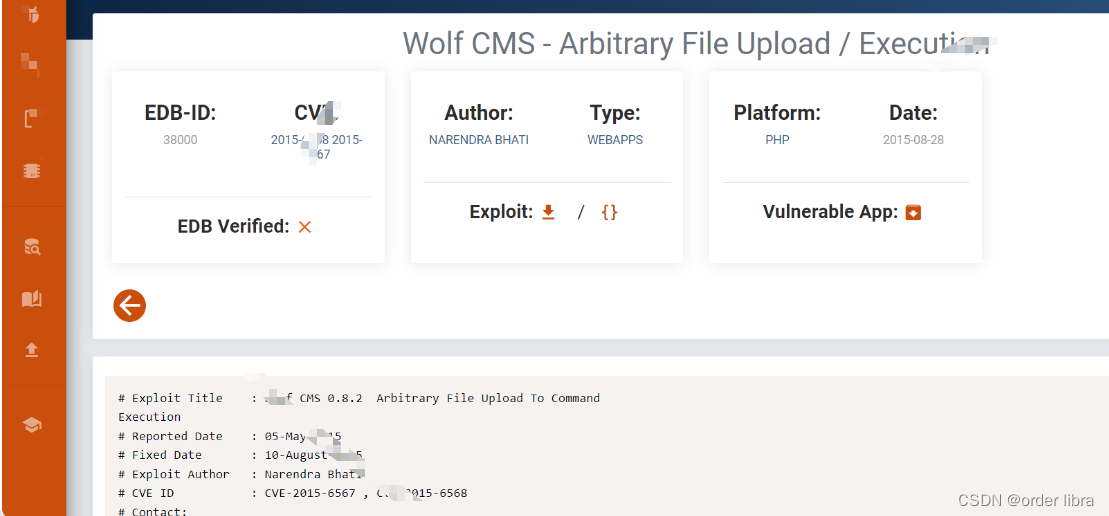
Task: Open Search EDB database icon in sidebar
Action: pos(32,246)
